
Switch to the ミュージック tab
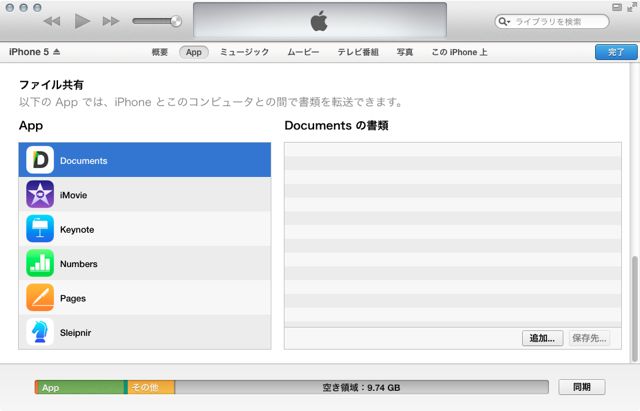coord(244,52)
